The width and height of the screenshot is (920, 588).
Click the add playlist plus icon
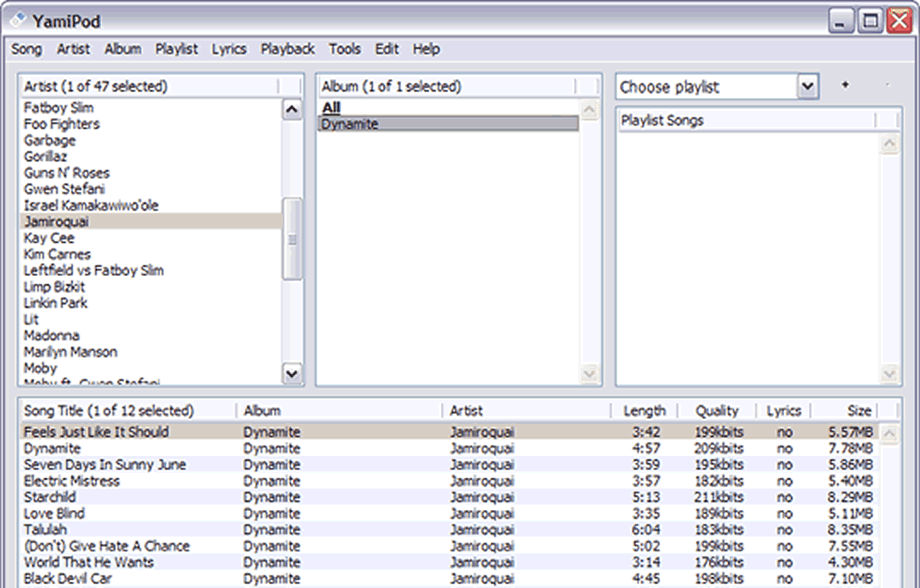click(845, 86)
